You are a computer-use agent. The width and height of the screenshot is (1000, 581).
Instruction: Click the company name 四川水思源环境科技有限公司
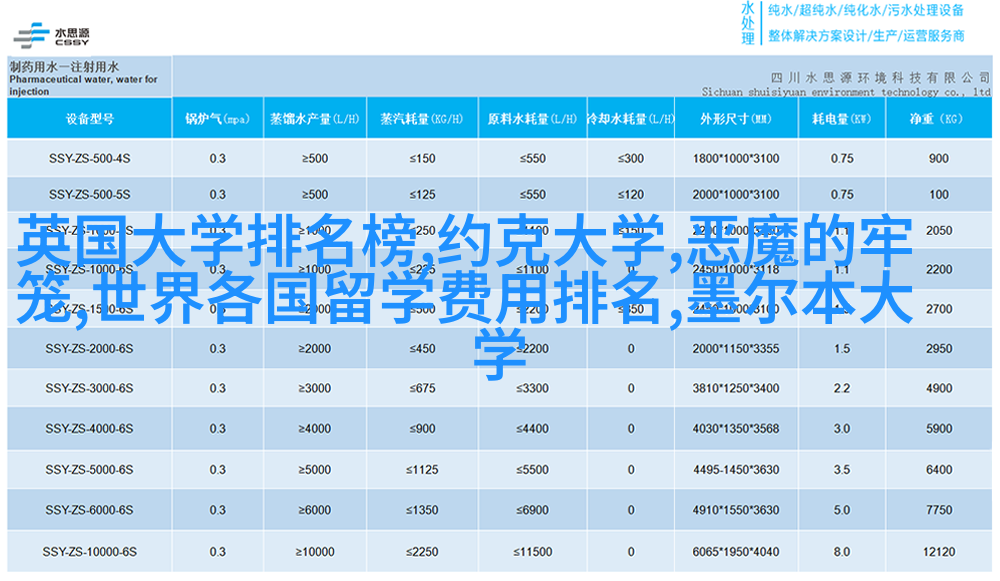880,78
